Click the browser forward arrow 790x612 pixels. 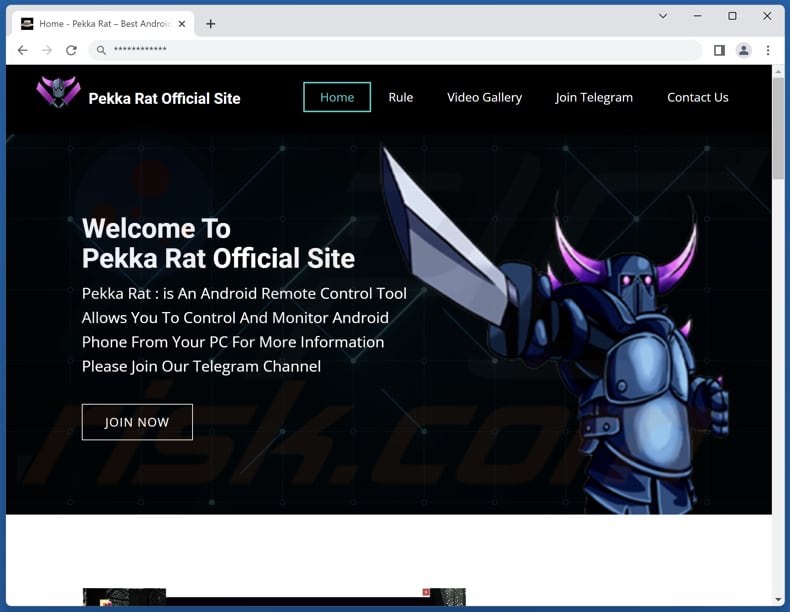point(47,50)
